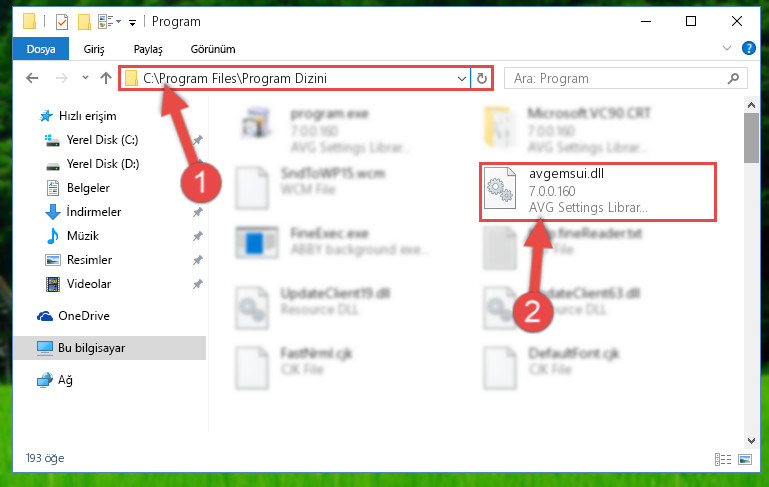Select Yerel Disk (C:) in sidebar

click(x=103, y=140)
